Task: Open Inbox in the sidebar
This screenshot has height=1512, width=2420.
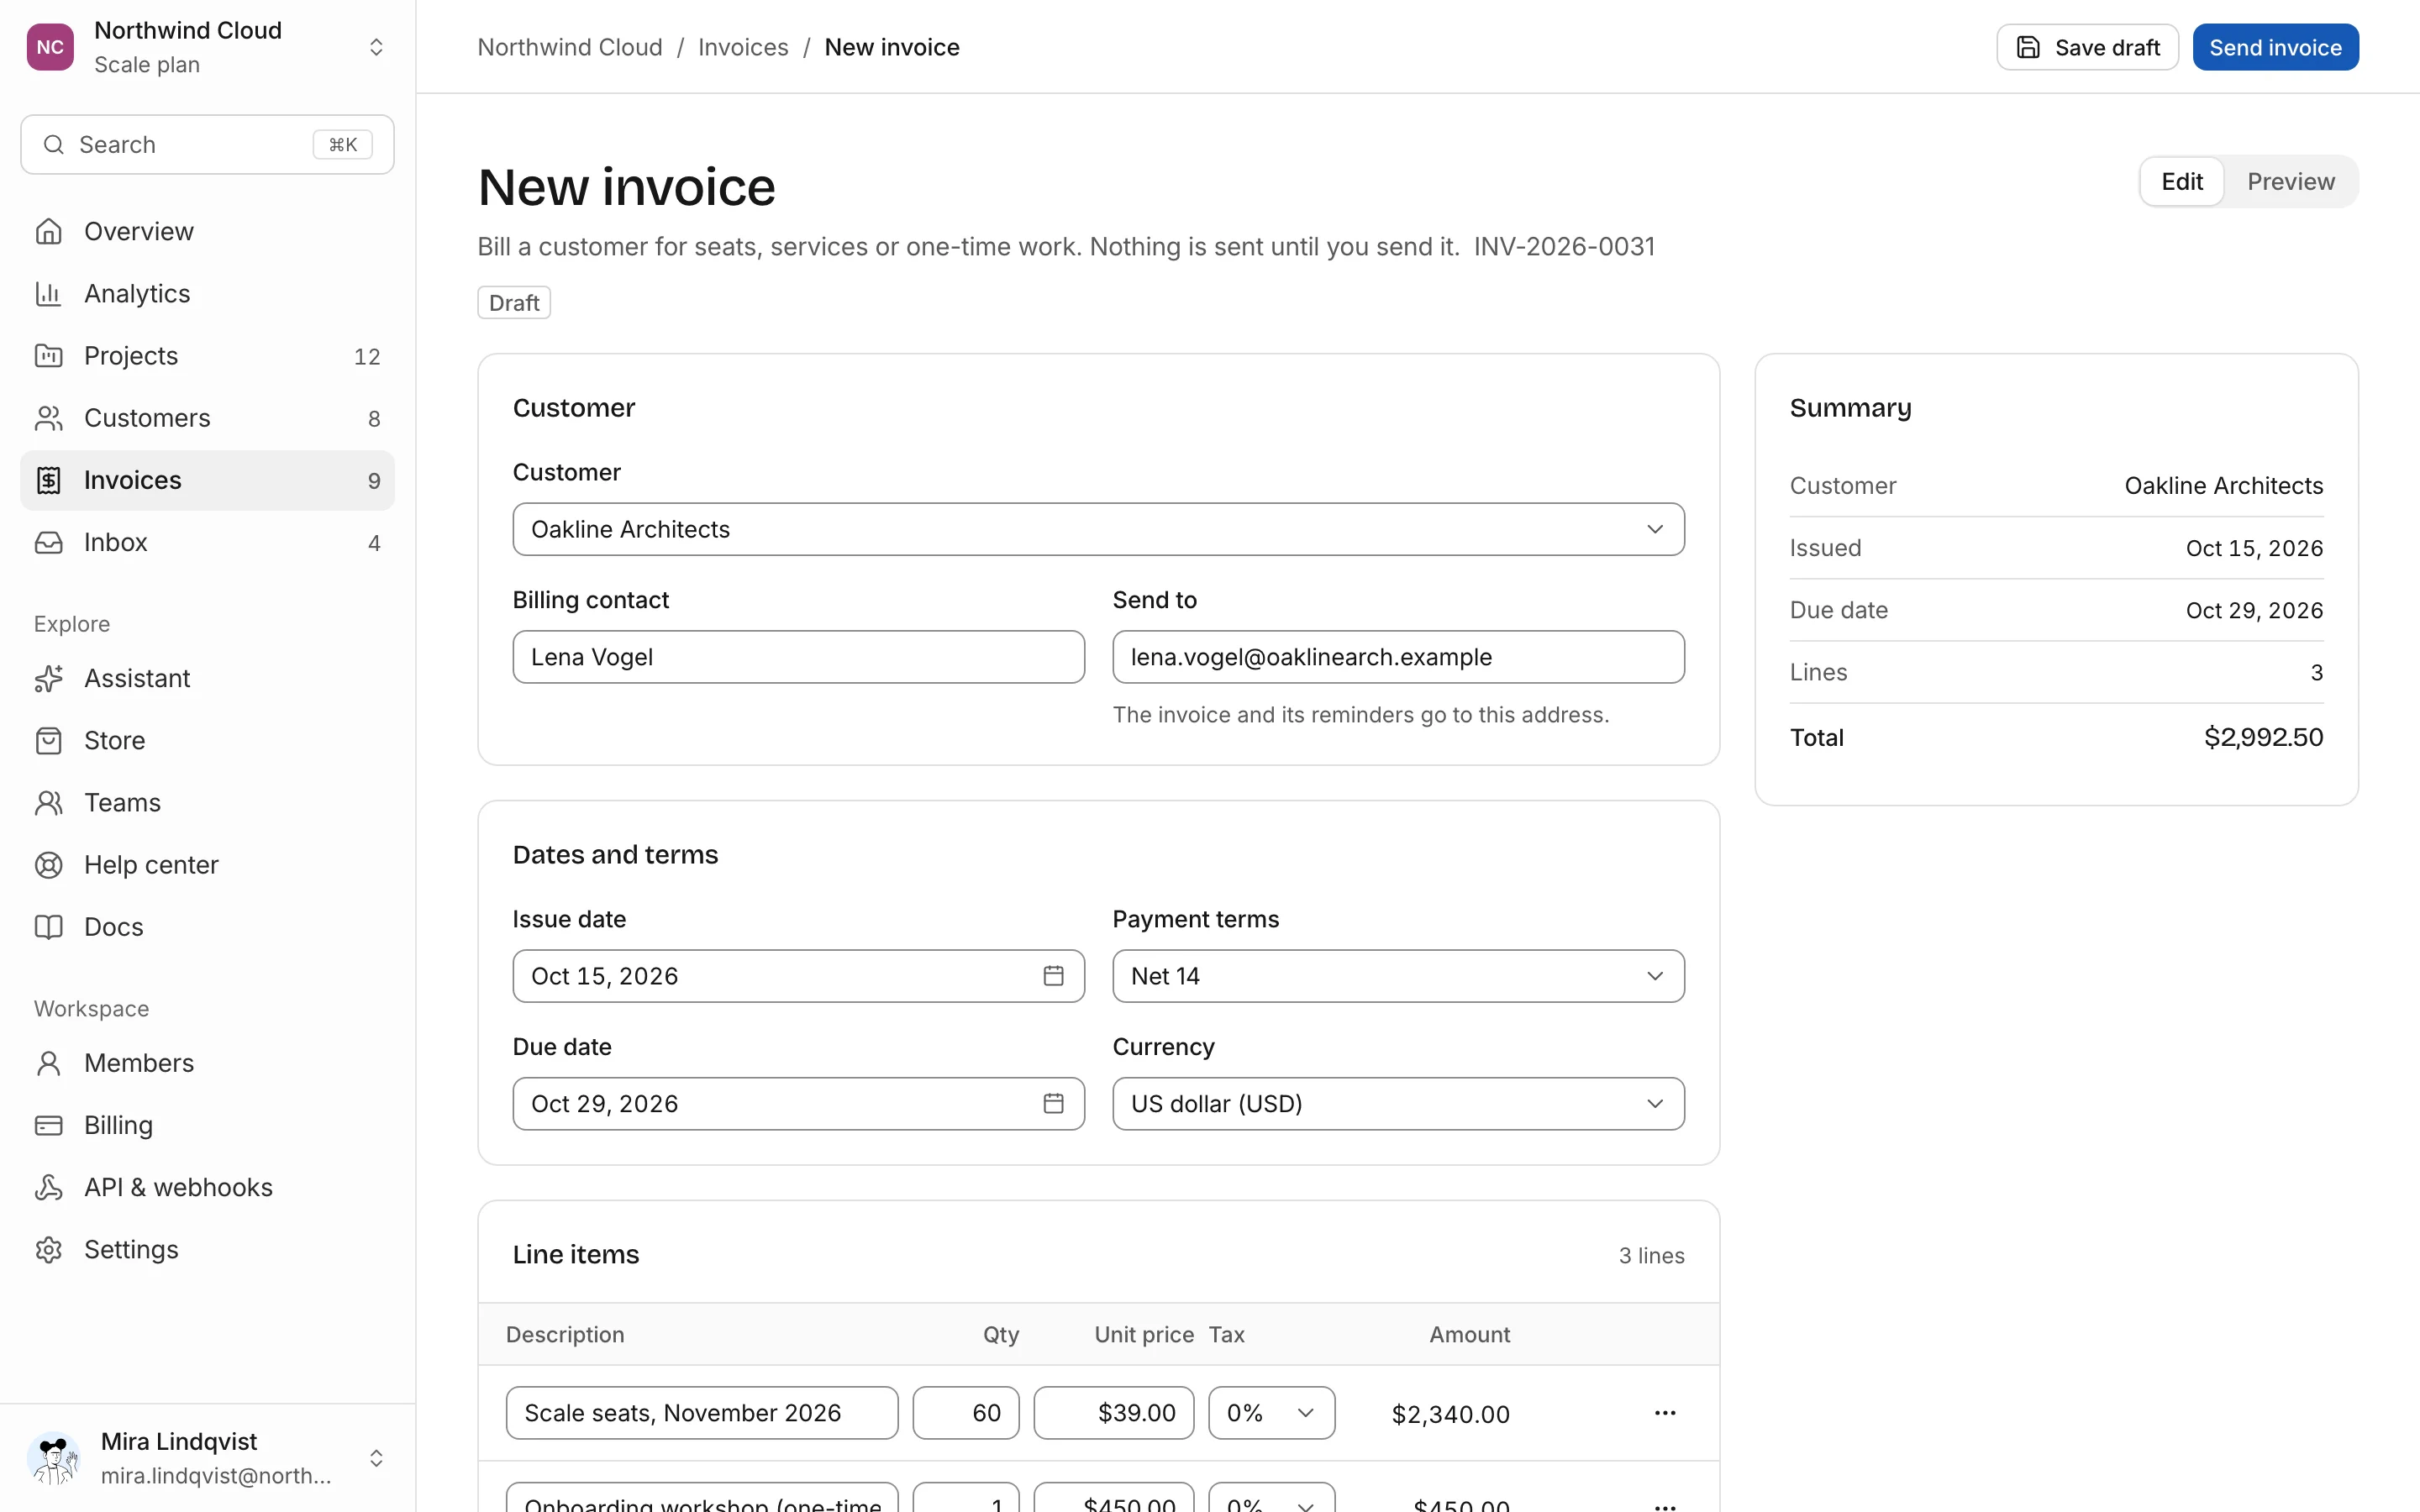Action: pos(207,542)
